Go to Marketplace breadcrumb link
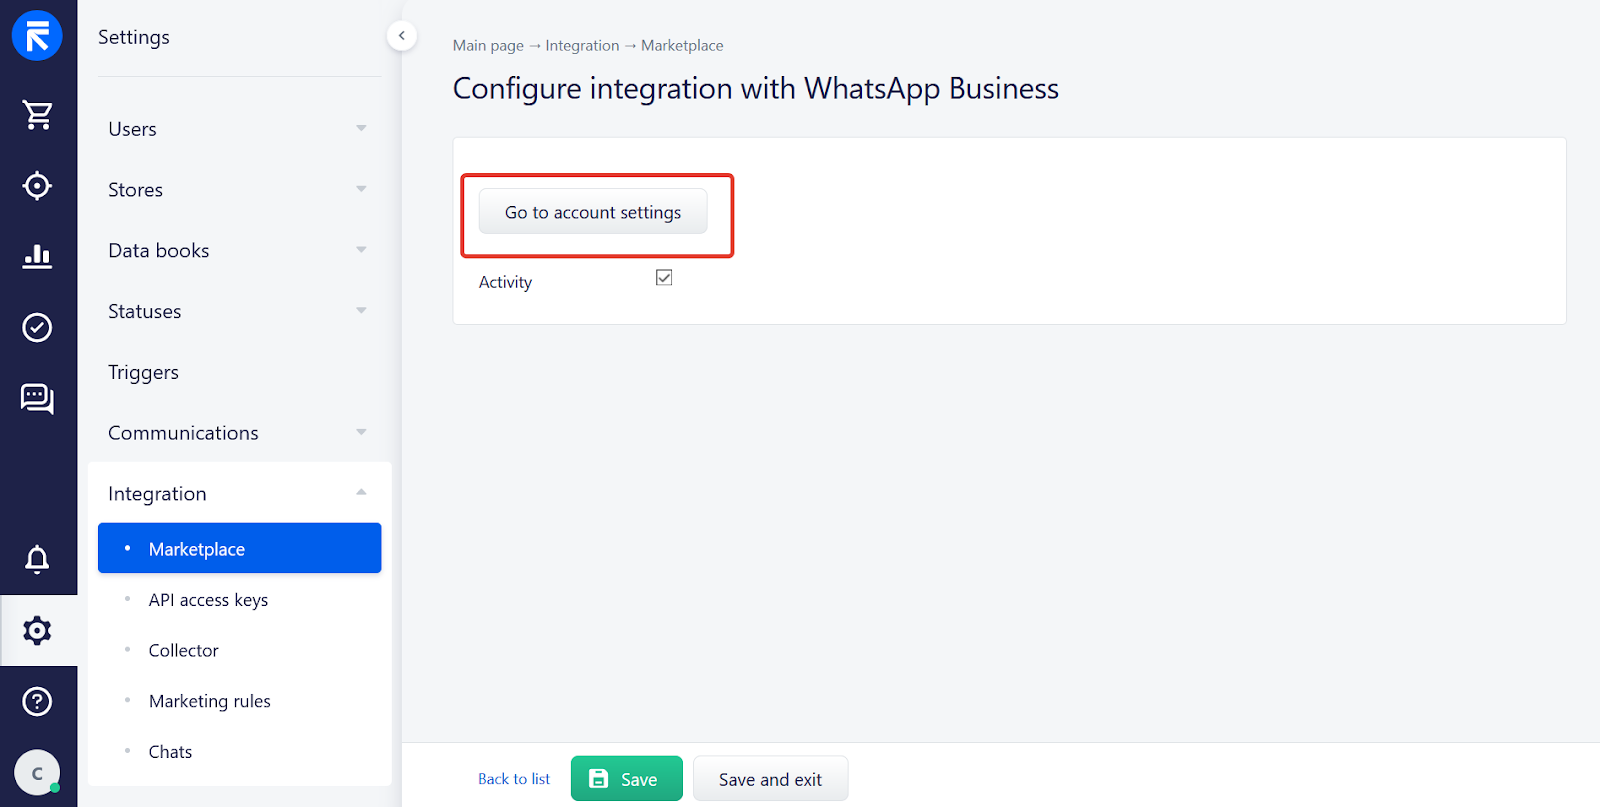Viewport: 1600px width, 807px height. point(682,46)
